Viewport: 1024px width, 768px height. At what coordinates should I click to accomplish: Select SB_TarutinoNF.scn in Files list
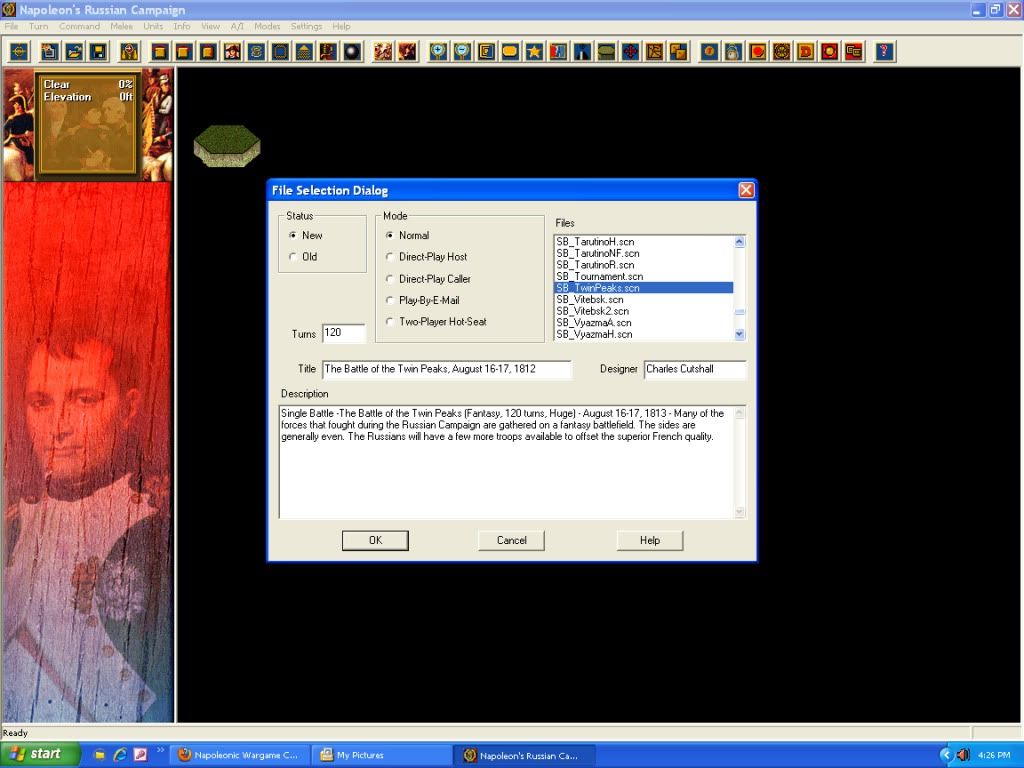pyautogui.click(x=643, y=253)
